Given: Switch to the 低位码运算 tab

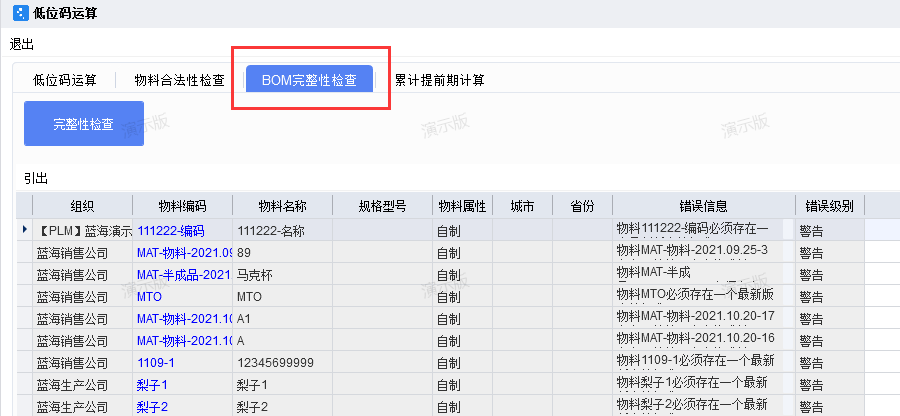Looking at the screenshot, I should [x=64, y=80].
